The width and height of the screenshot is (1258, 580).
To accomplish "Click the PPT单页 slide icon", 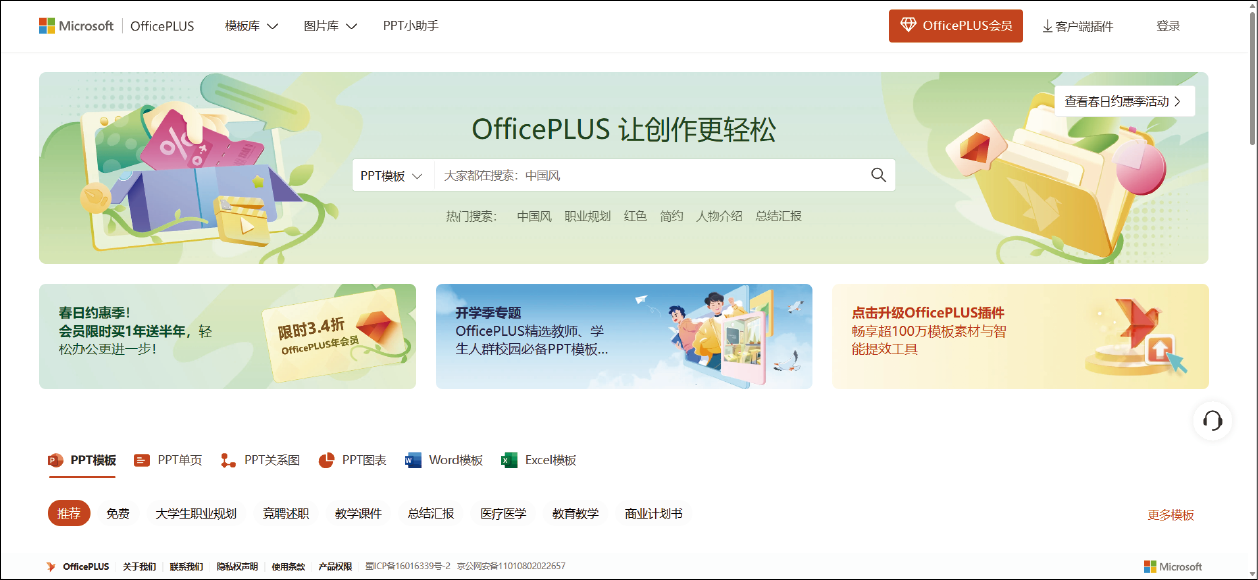I will click(x=142, y=460).
